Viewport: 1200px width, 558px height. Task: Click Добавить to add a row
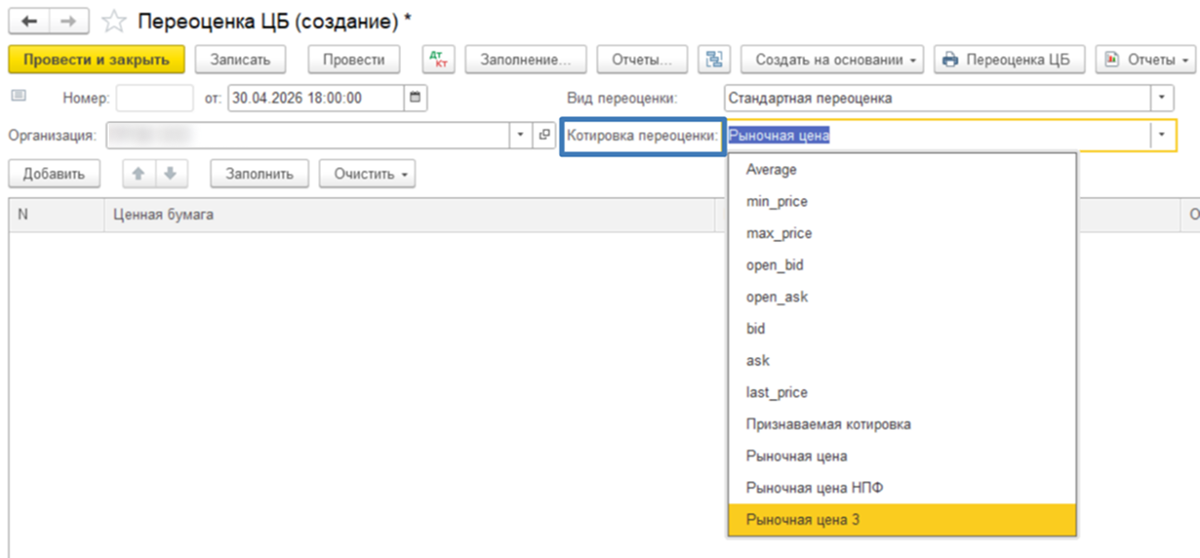[53, 173]
